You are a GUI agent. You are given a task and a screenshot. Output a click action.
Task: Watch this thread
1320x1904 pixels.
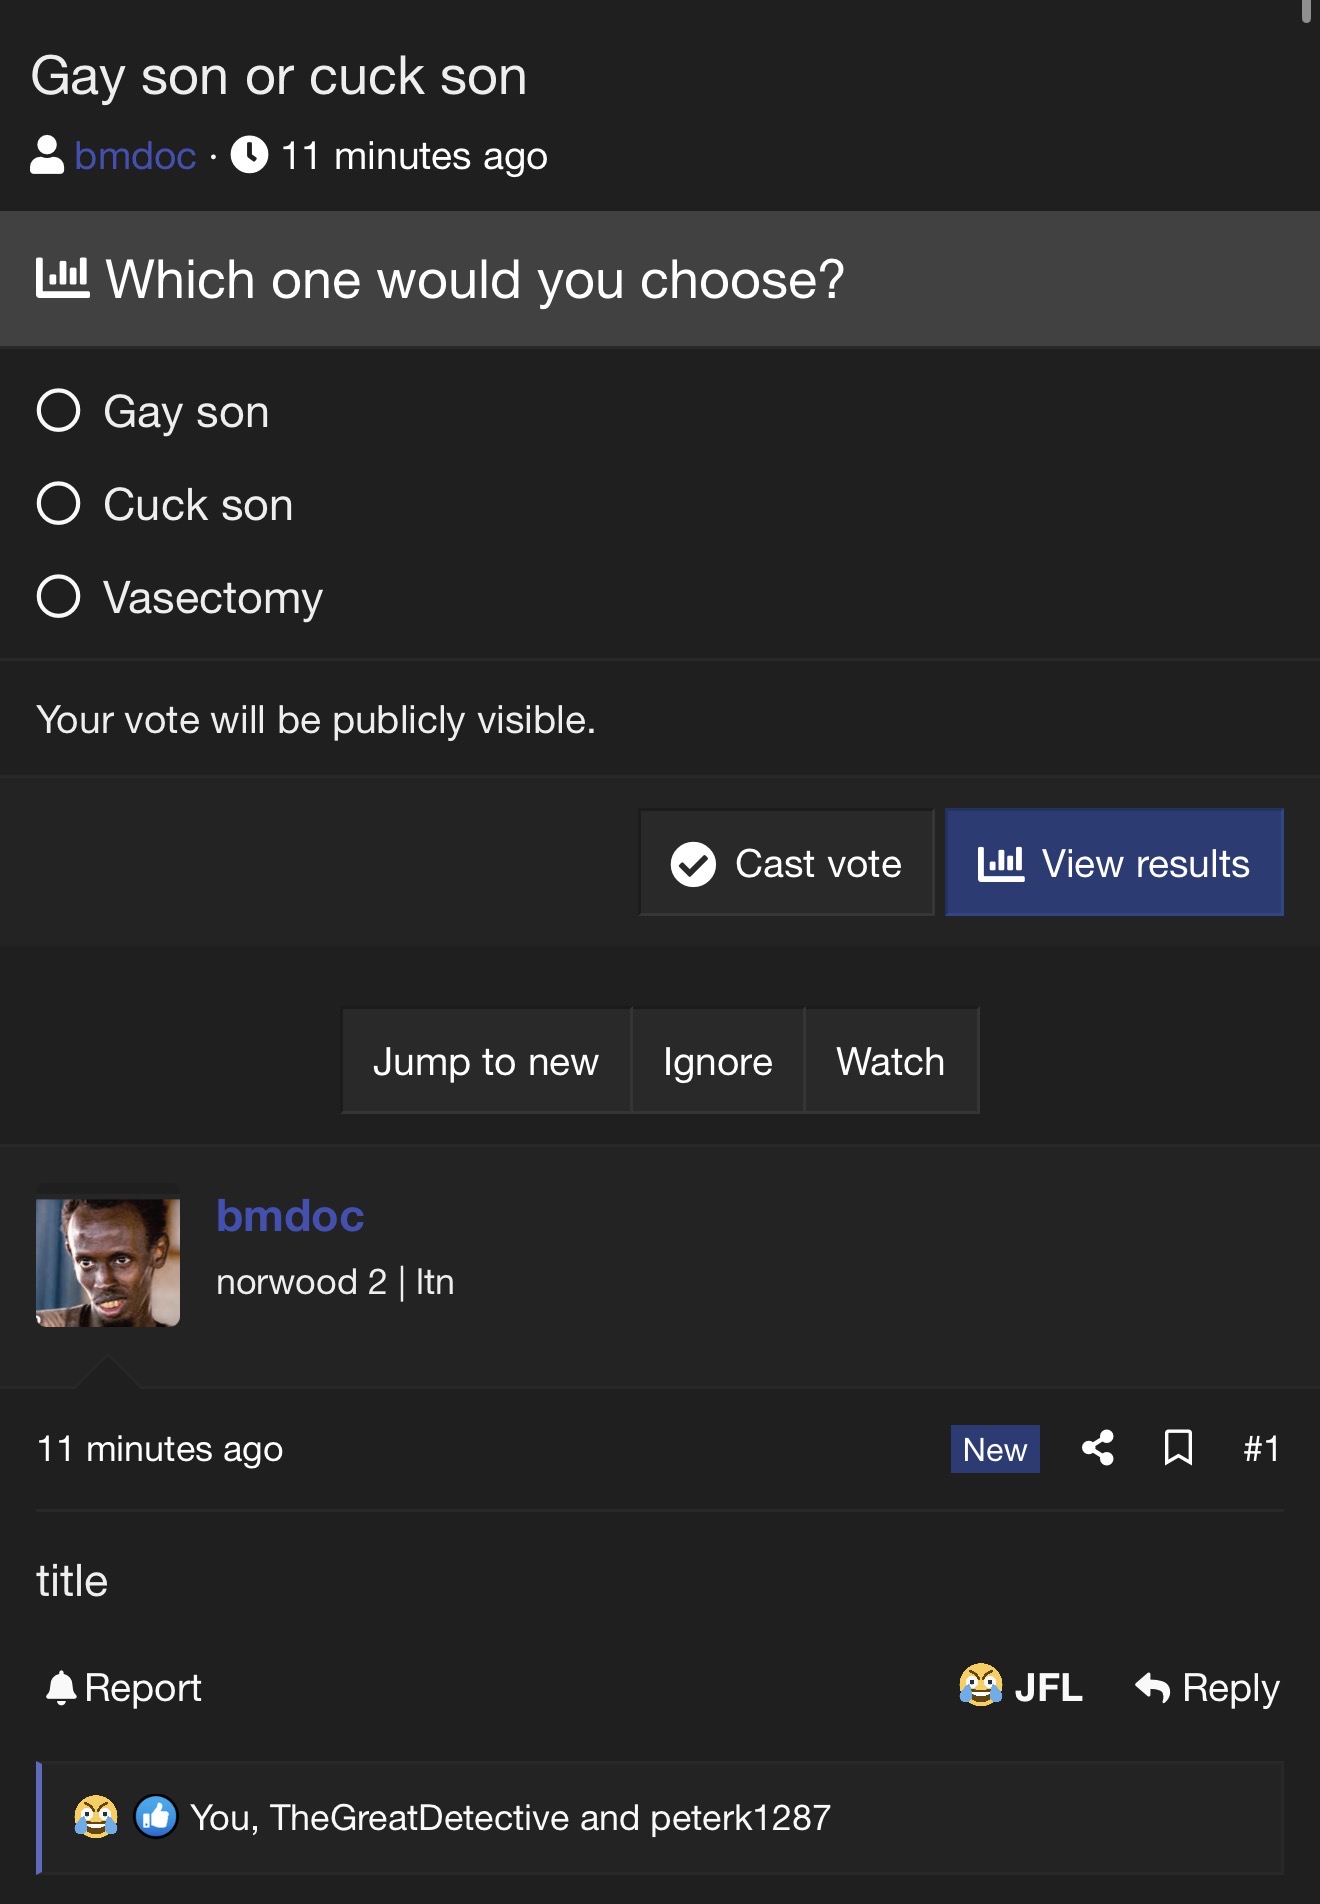891,1061
